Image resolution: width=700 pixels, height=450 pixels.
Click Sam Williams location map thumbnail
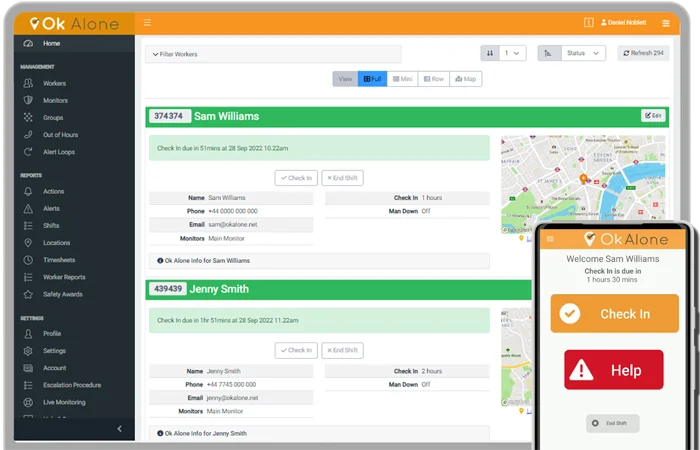583,179
